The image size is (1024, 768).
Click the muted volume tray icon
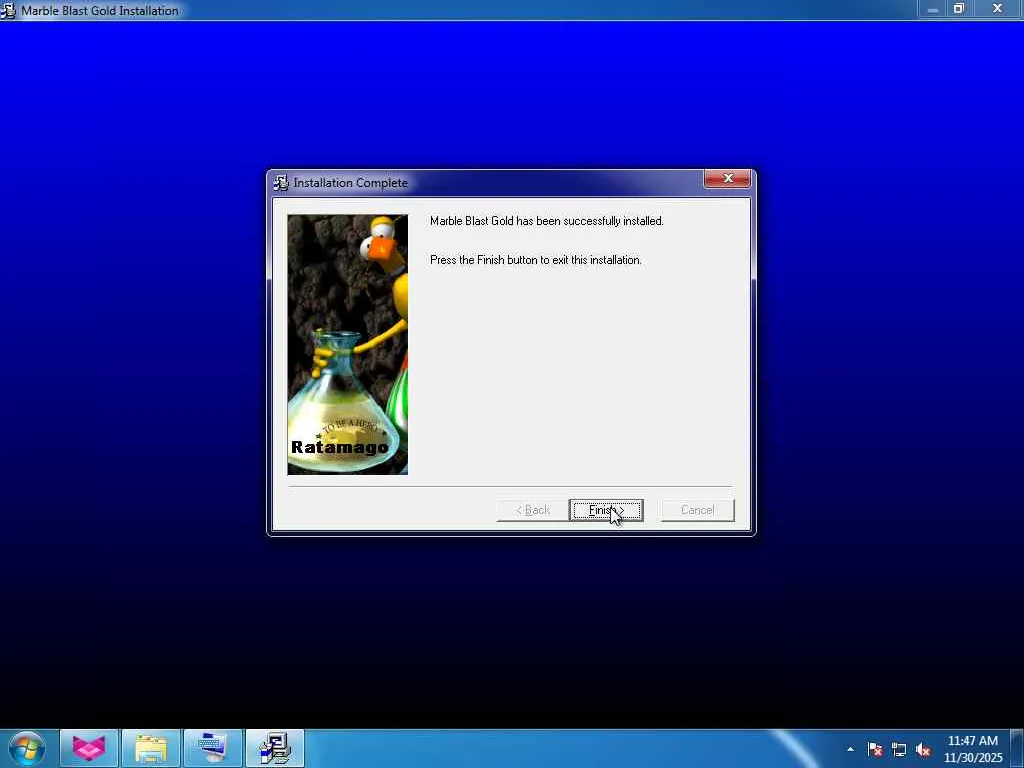923,749
